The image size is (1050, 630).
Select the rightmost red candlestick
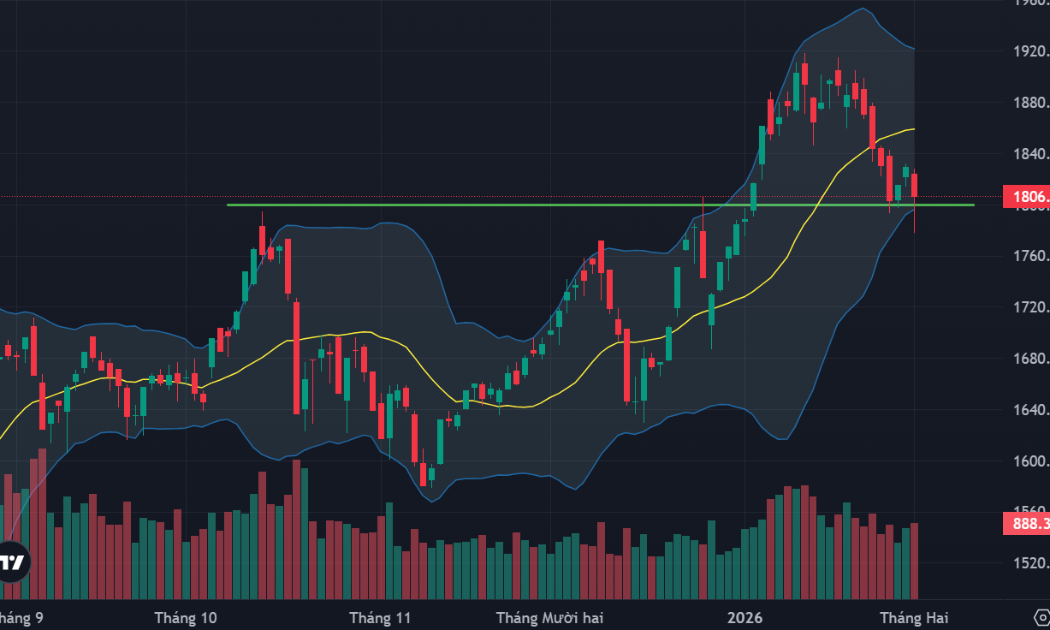915,186
